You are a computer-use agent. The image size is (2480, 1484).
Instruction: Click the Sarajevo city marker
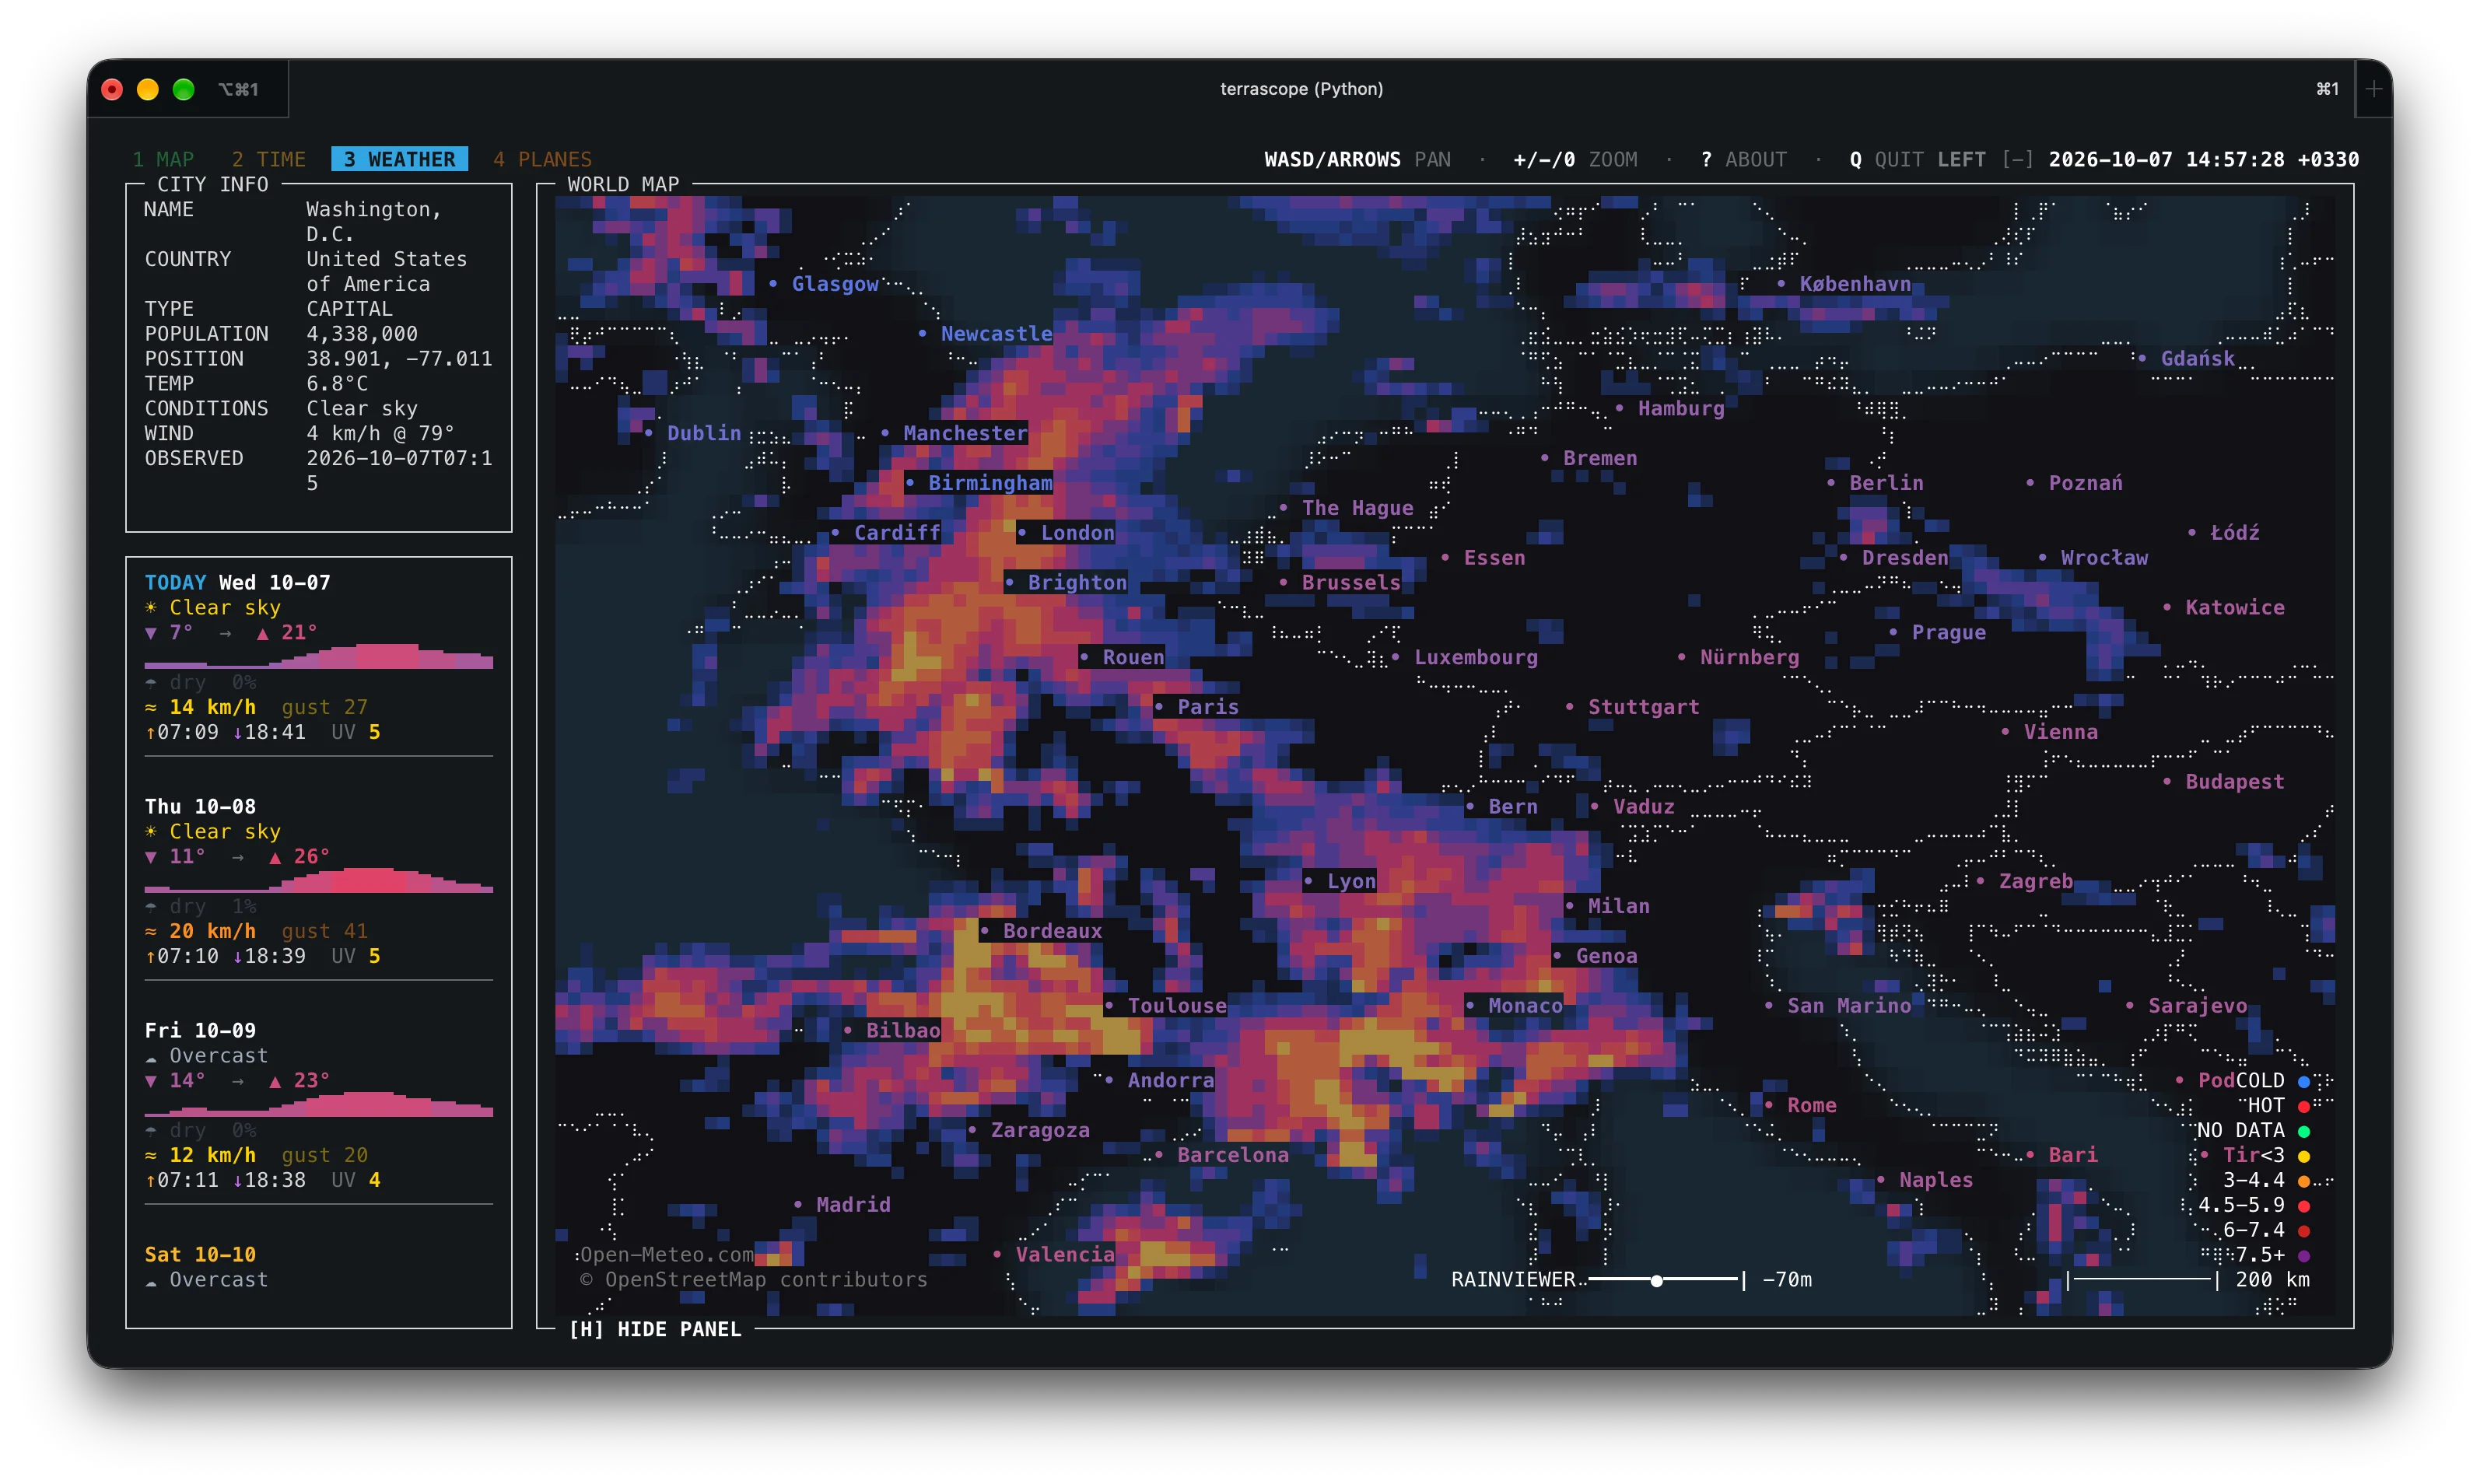[2186, 1006]
